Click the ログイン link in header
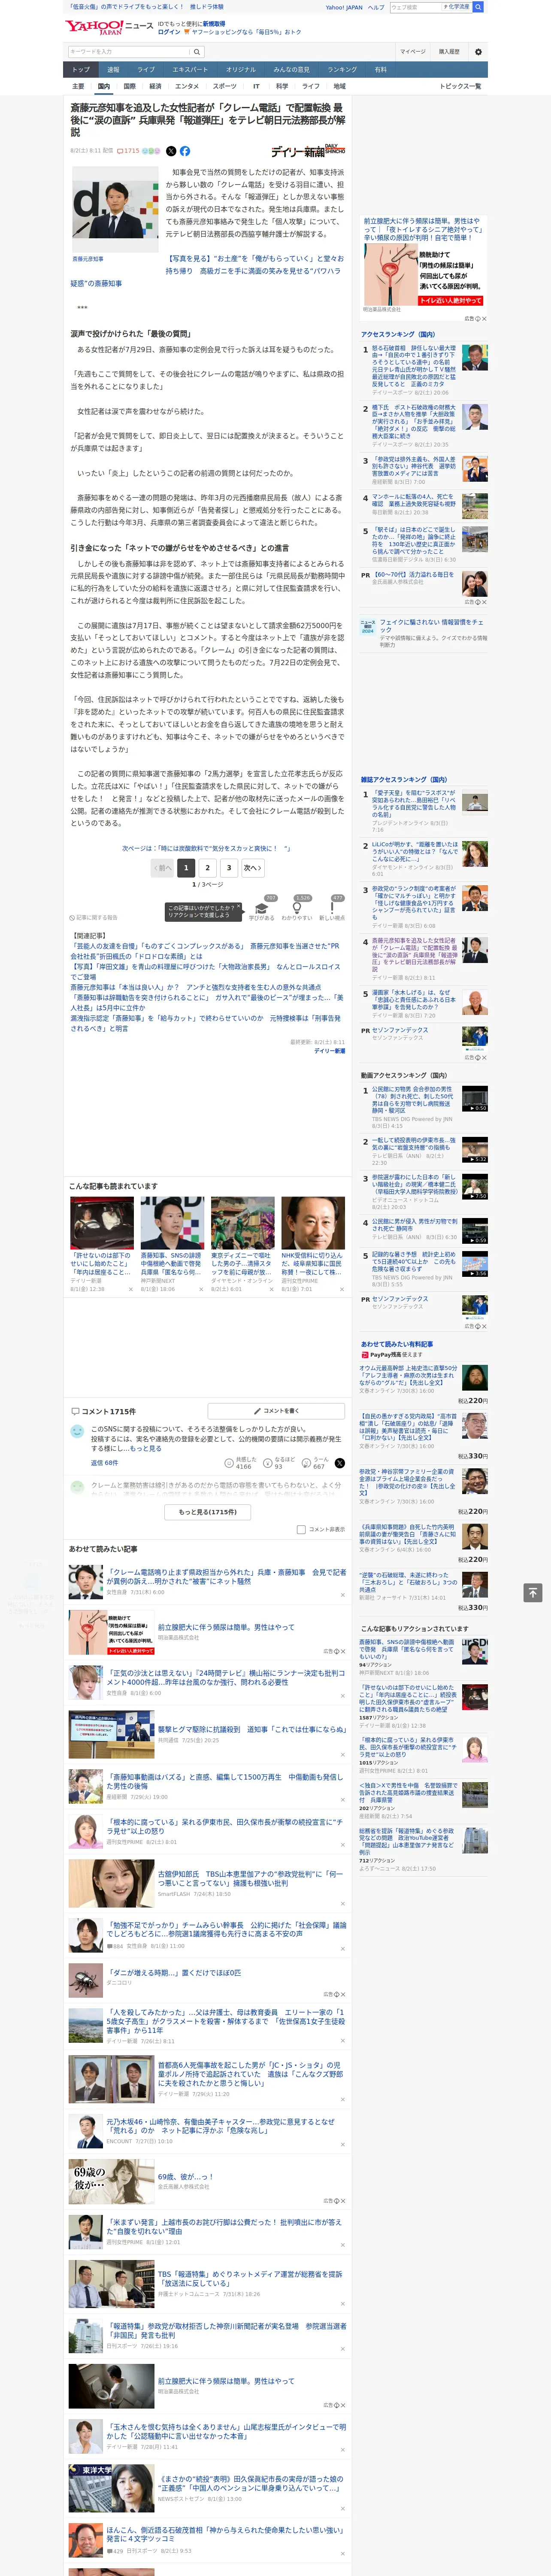The width and height of the screenshot is (551, 2576). coord(169,32)
